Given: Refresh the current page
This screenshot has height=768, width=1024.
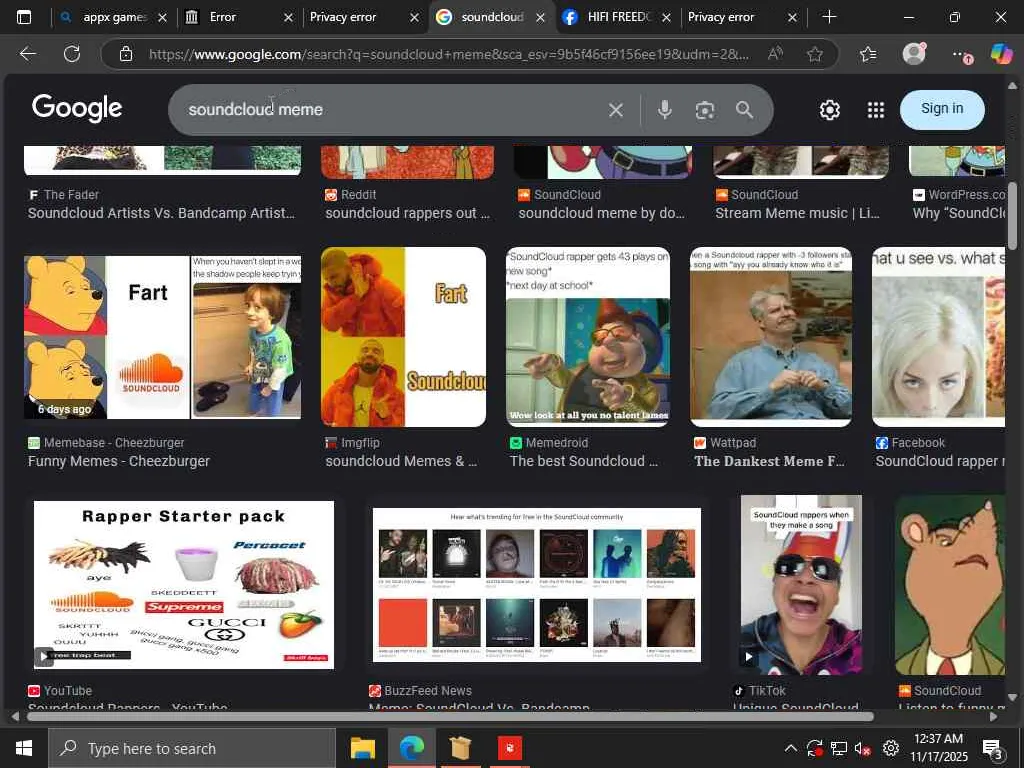Looking at the screenshot, I should [72, 54].
